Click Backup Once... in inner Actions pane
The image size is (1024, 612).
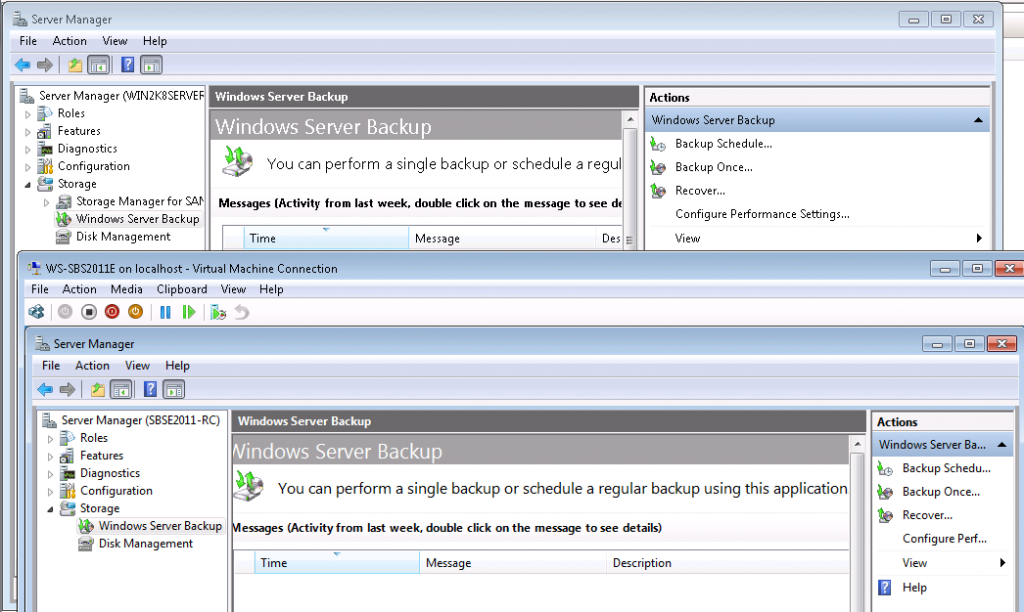[941, 492]
